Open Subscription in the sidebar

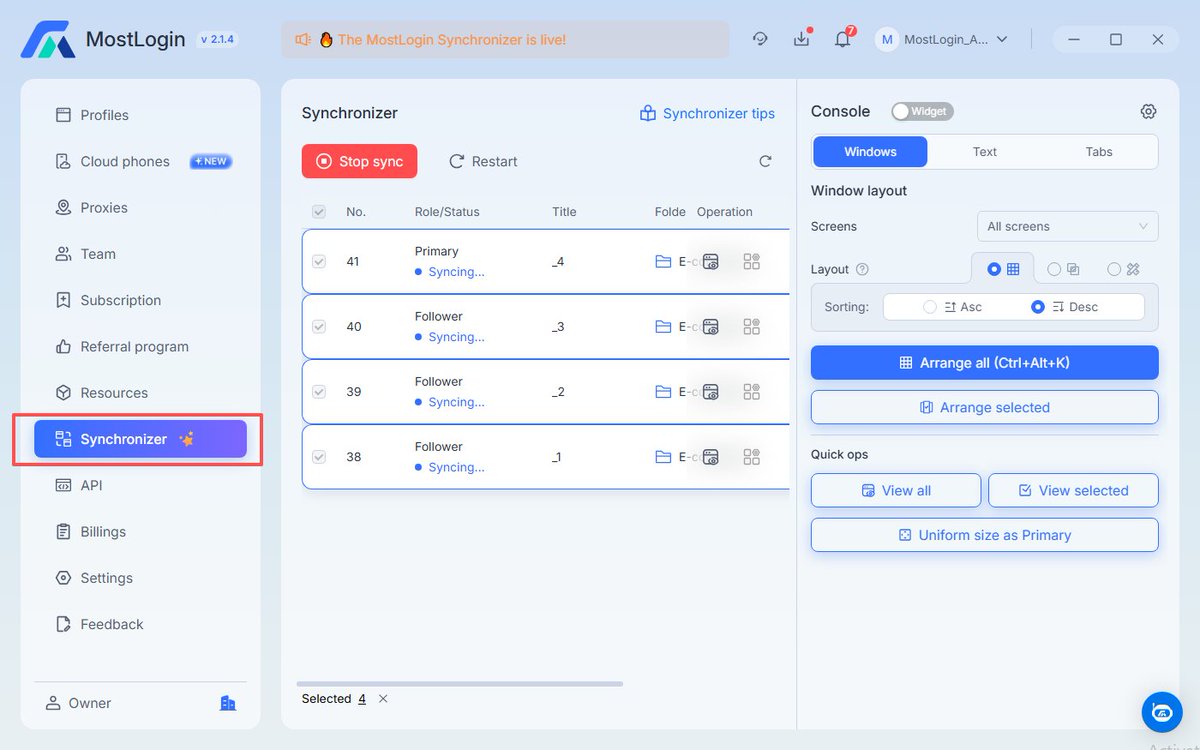tap(140, 300)
